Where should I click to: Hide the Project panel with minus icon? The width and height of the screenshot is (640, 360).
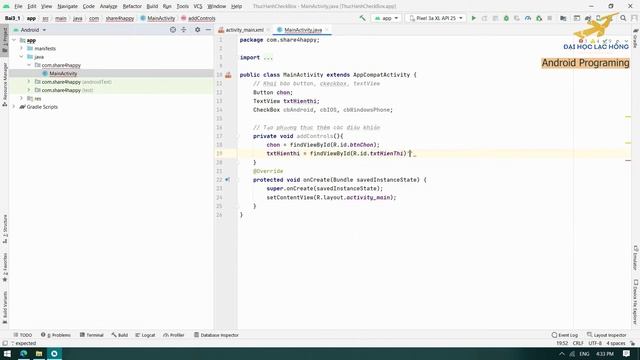click(x=208, y=30)
